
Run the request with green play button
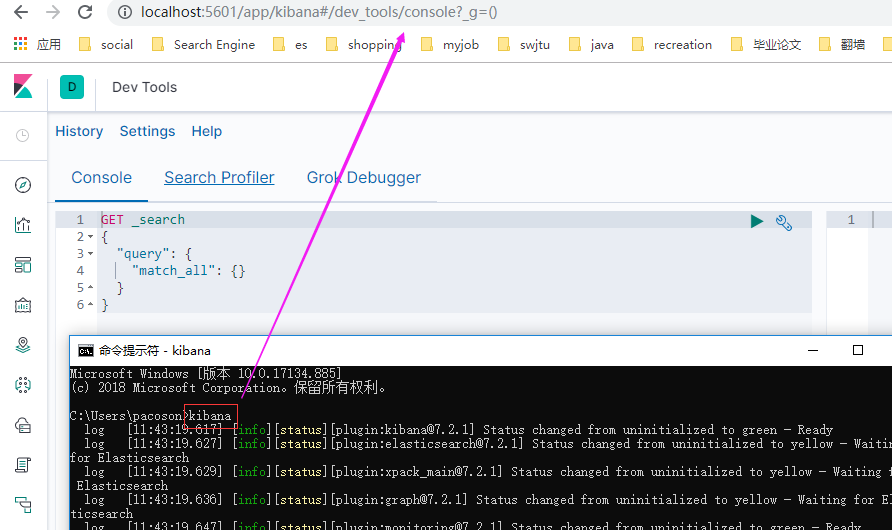(757, 221)
